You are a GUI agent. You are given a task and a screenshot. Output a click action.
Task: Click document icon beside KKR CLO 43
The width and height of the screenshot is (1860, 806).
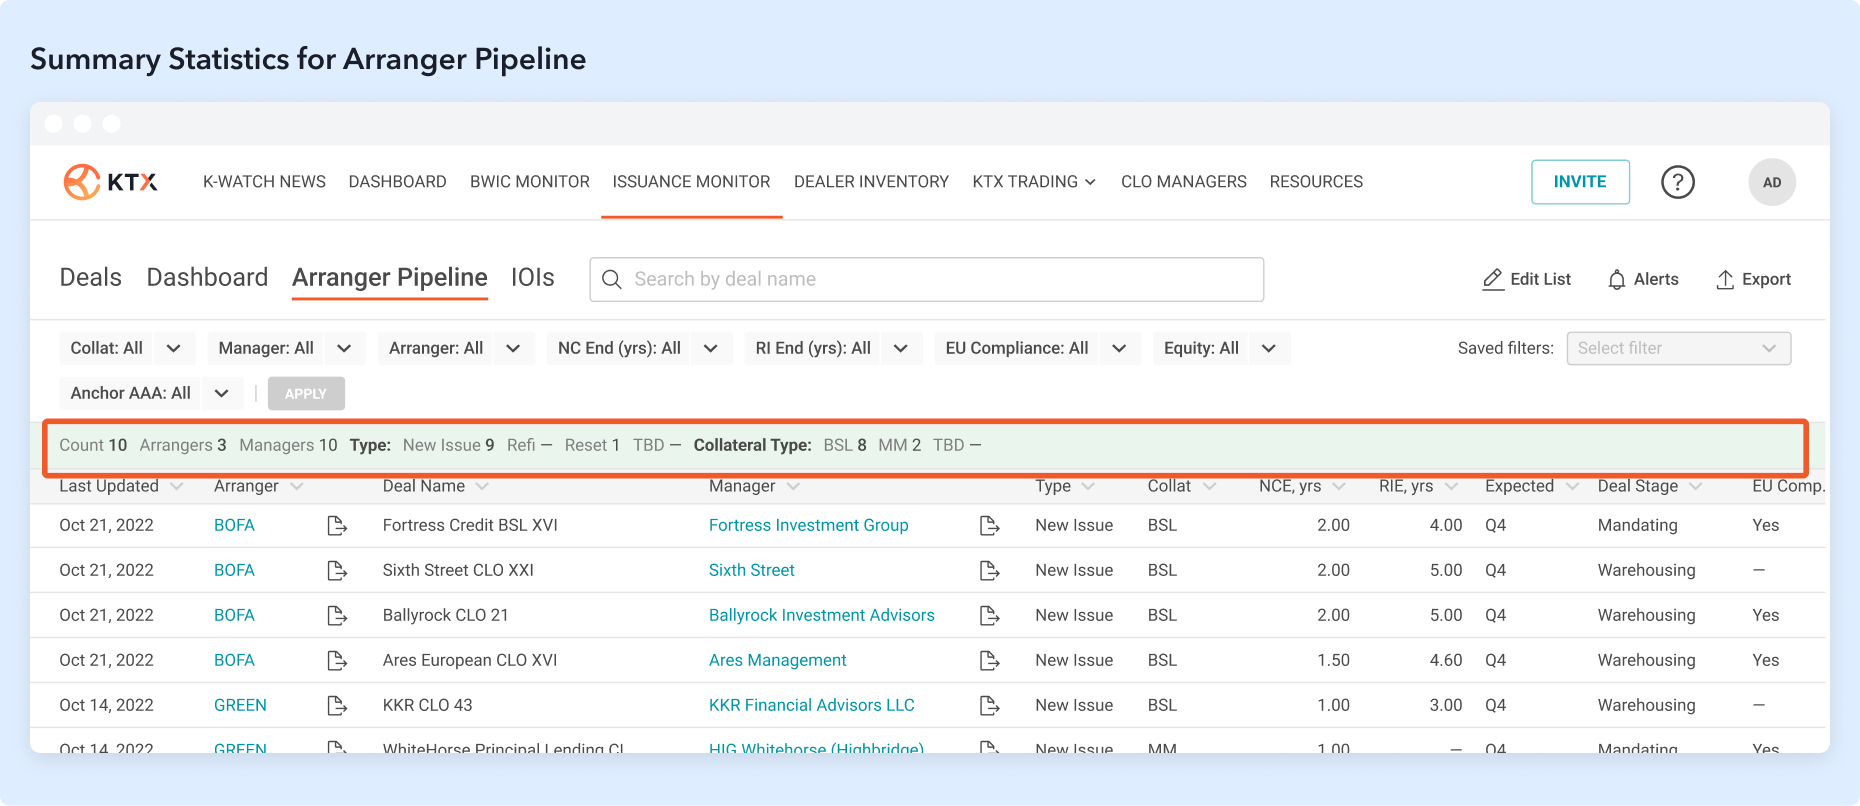(x=337, y=706)
